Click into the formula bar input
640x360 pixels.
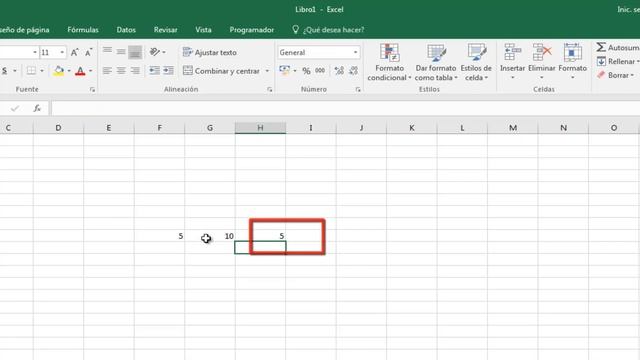[345, 108]
